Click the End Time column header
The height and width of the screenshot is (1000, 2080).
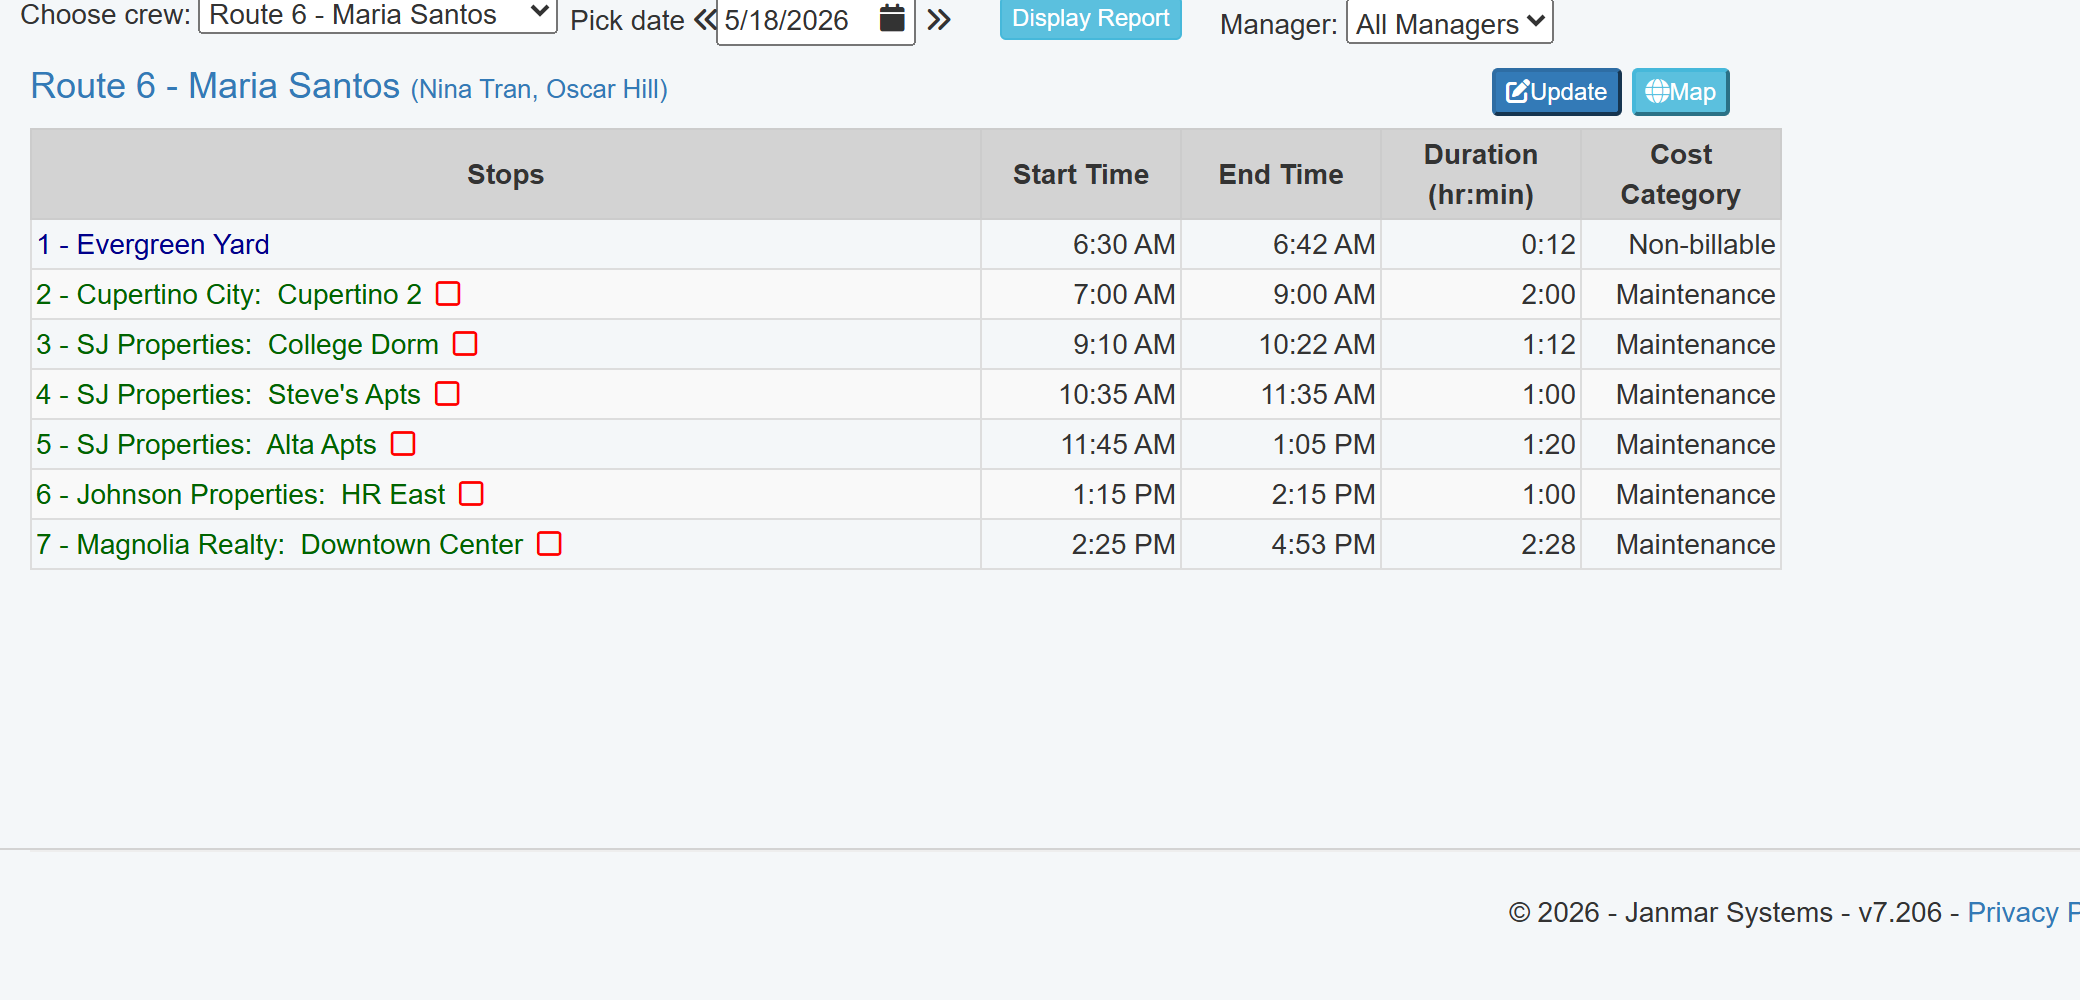[1281, 174]
